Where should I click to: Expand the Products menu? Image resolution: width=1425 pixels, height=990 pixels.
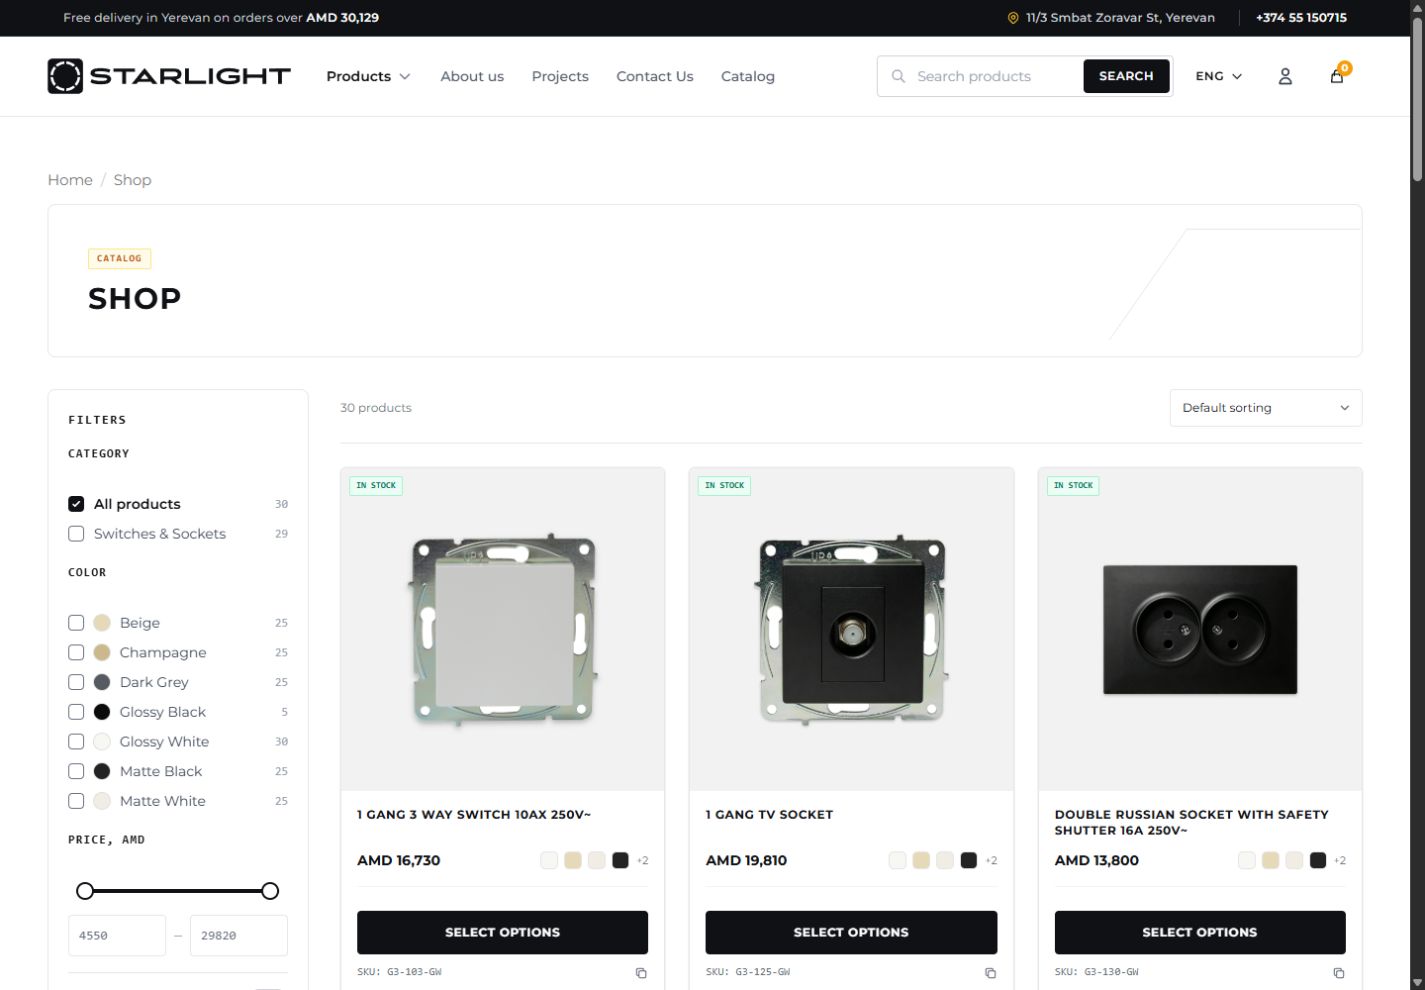click(368, 76)
